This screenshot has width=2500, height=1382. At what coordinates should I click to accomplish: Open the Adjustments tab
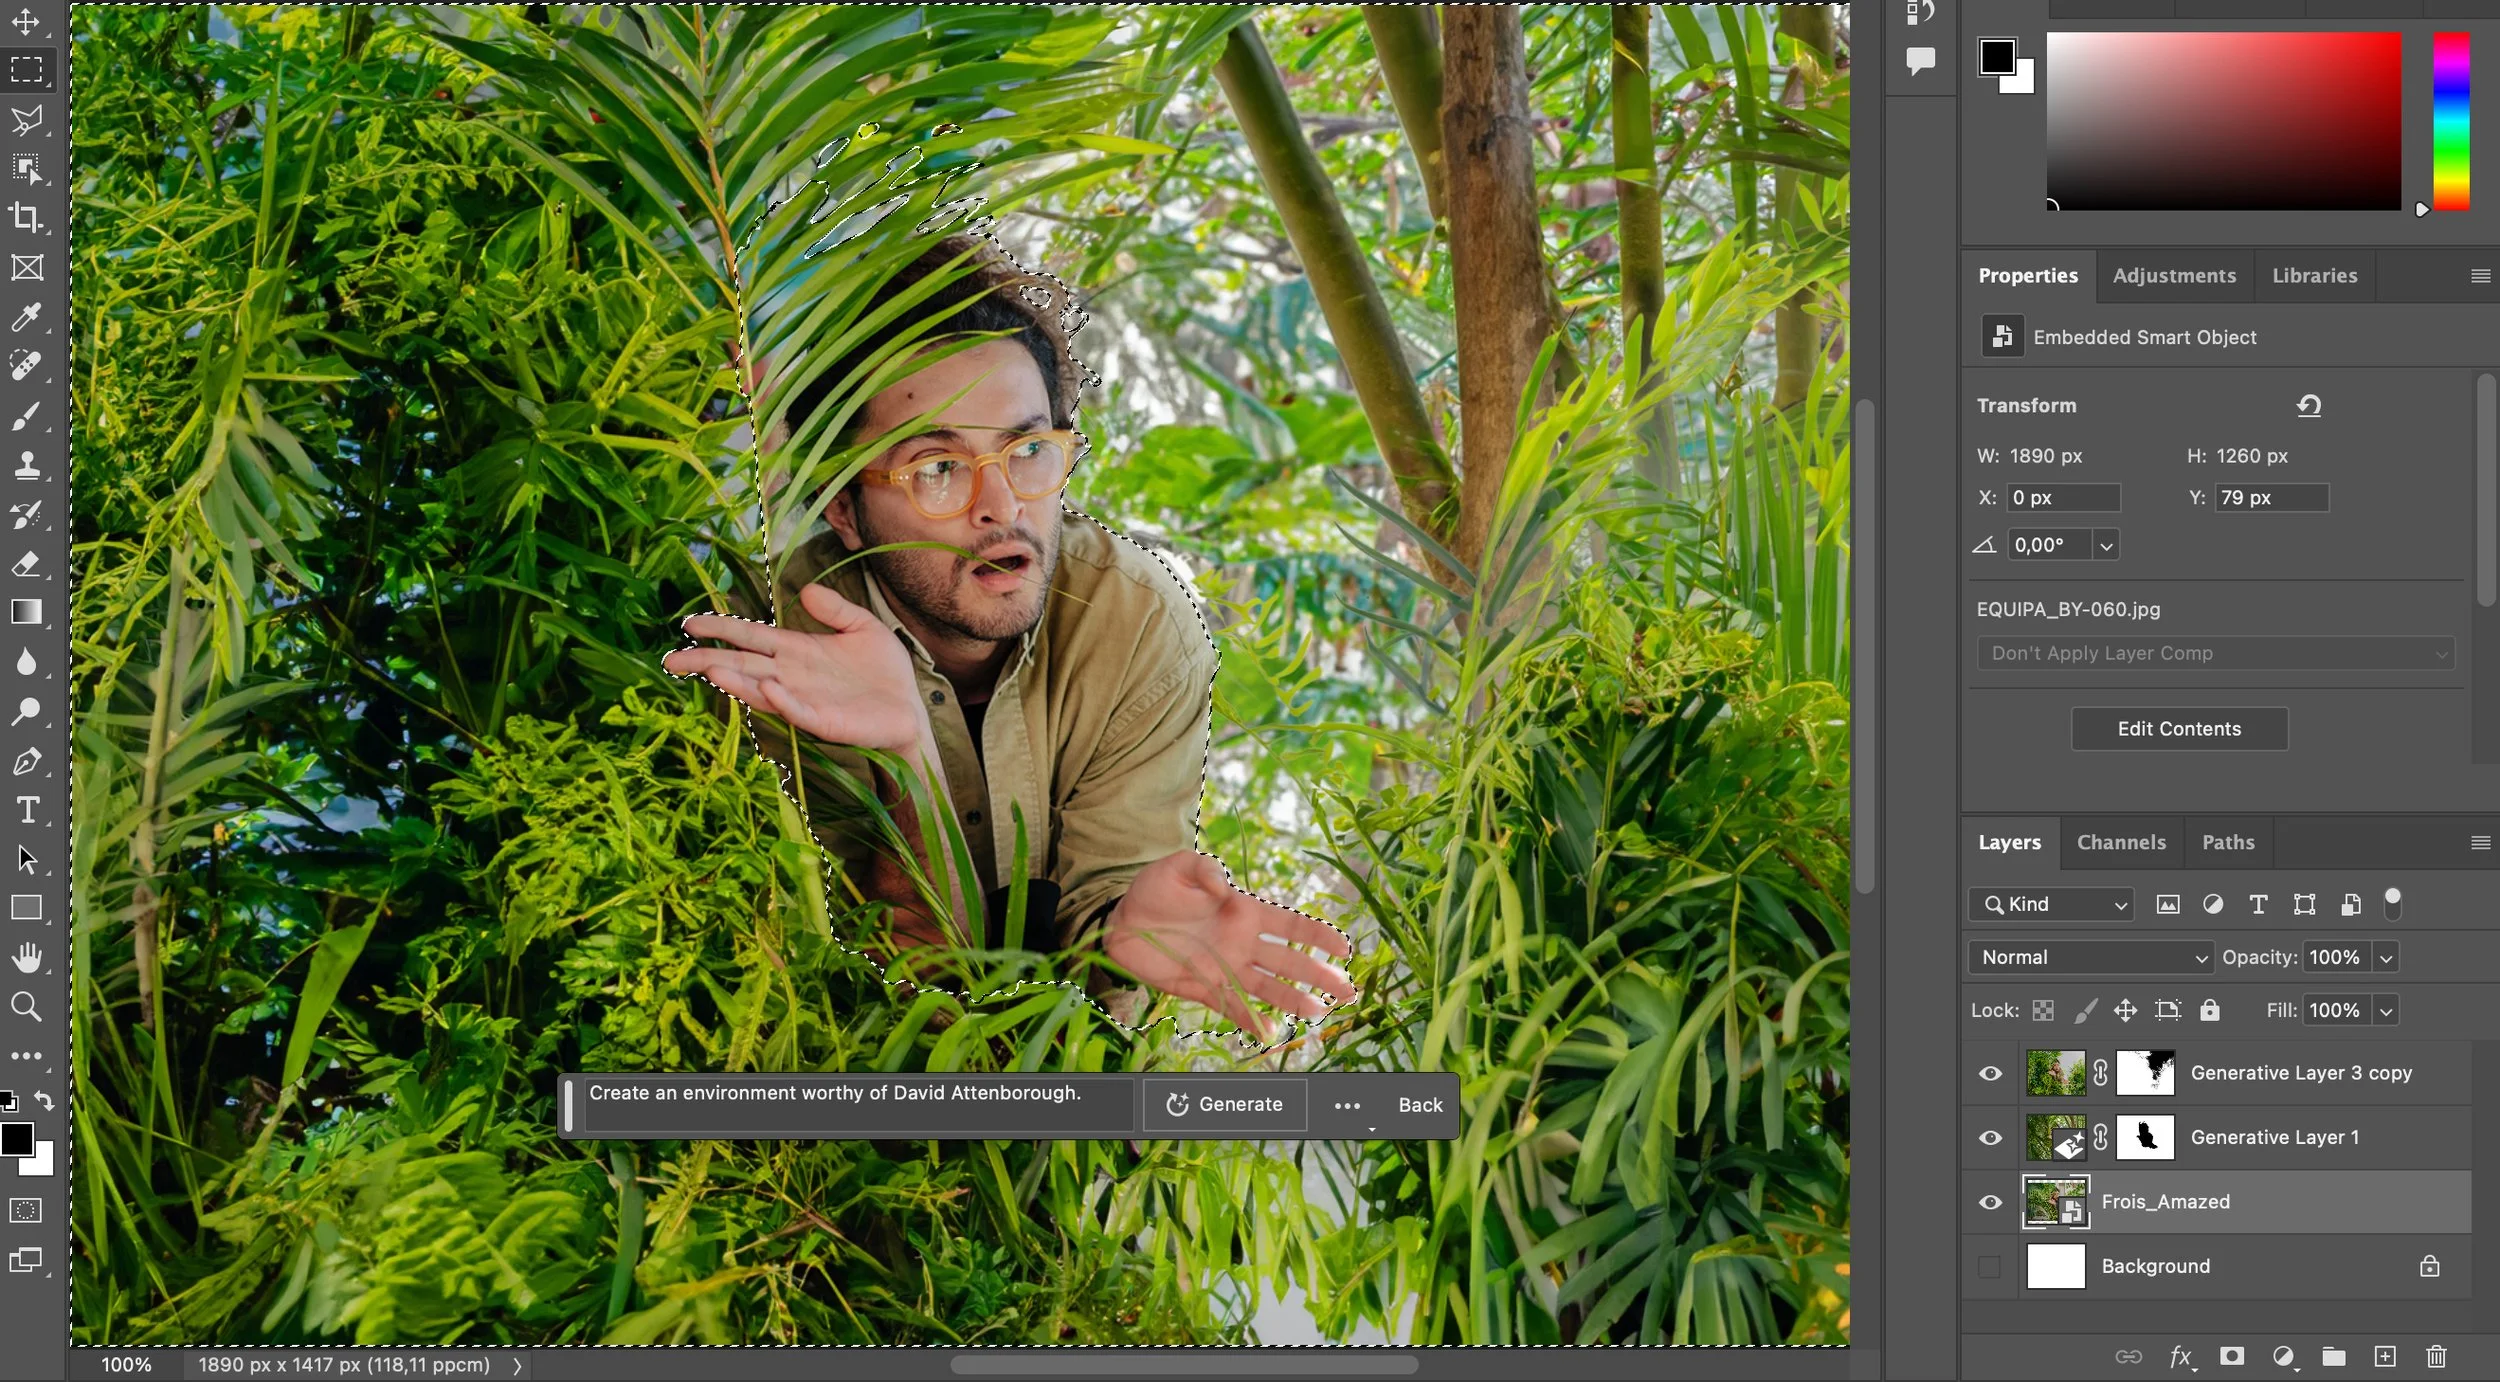(2173, 276)
